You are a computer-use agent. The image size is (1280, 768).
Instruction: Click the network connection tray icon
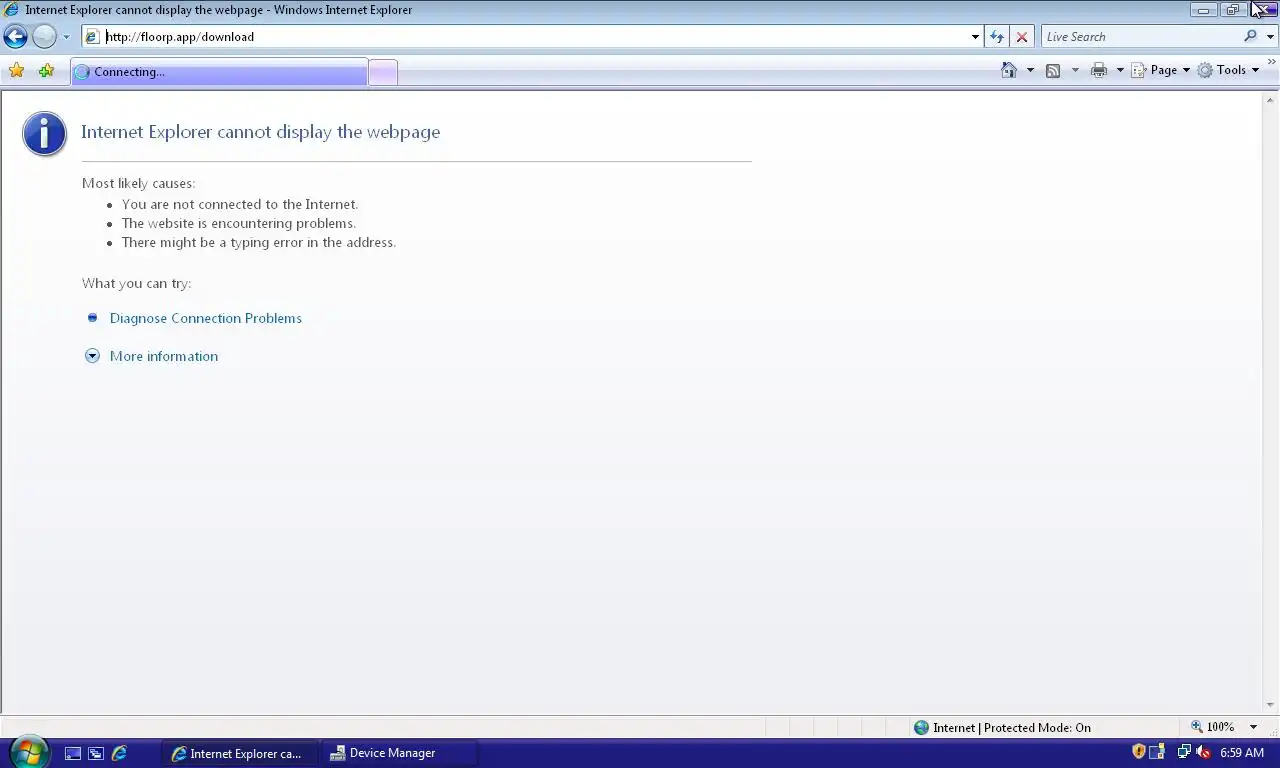point(1184,752)
